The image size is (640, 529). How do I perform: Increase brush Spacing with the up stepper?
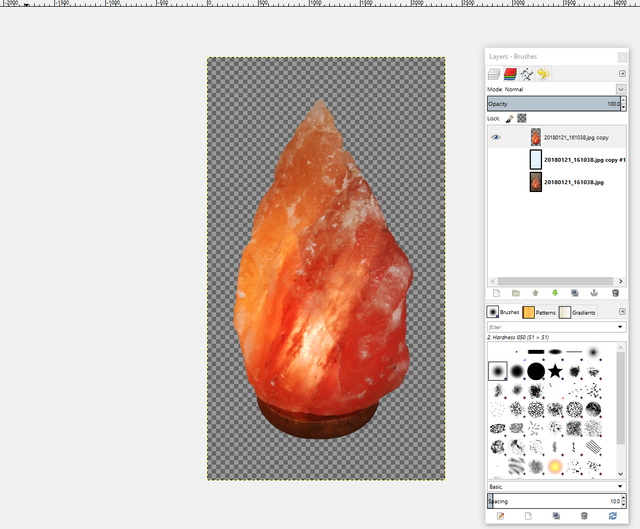[x=624, y=498]
